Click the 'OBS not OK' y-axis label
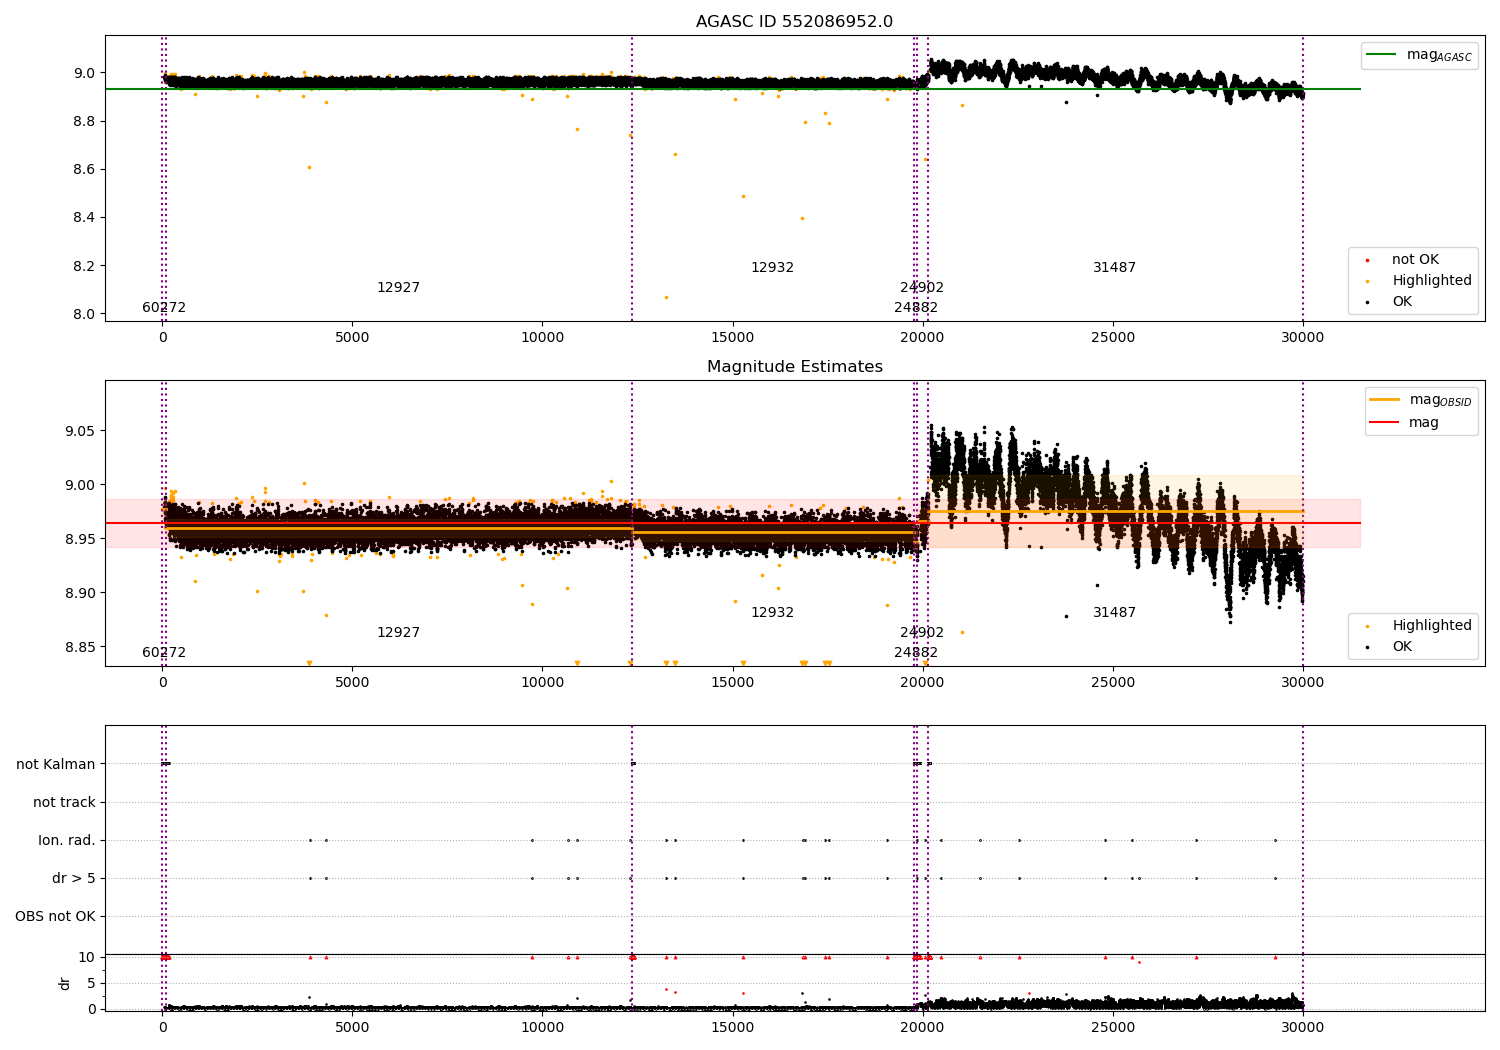 pos(55,916)
